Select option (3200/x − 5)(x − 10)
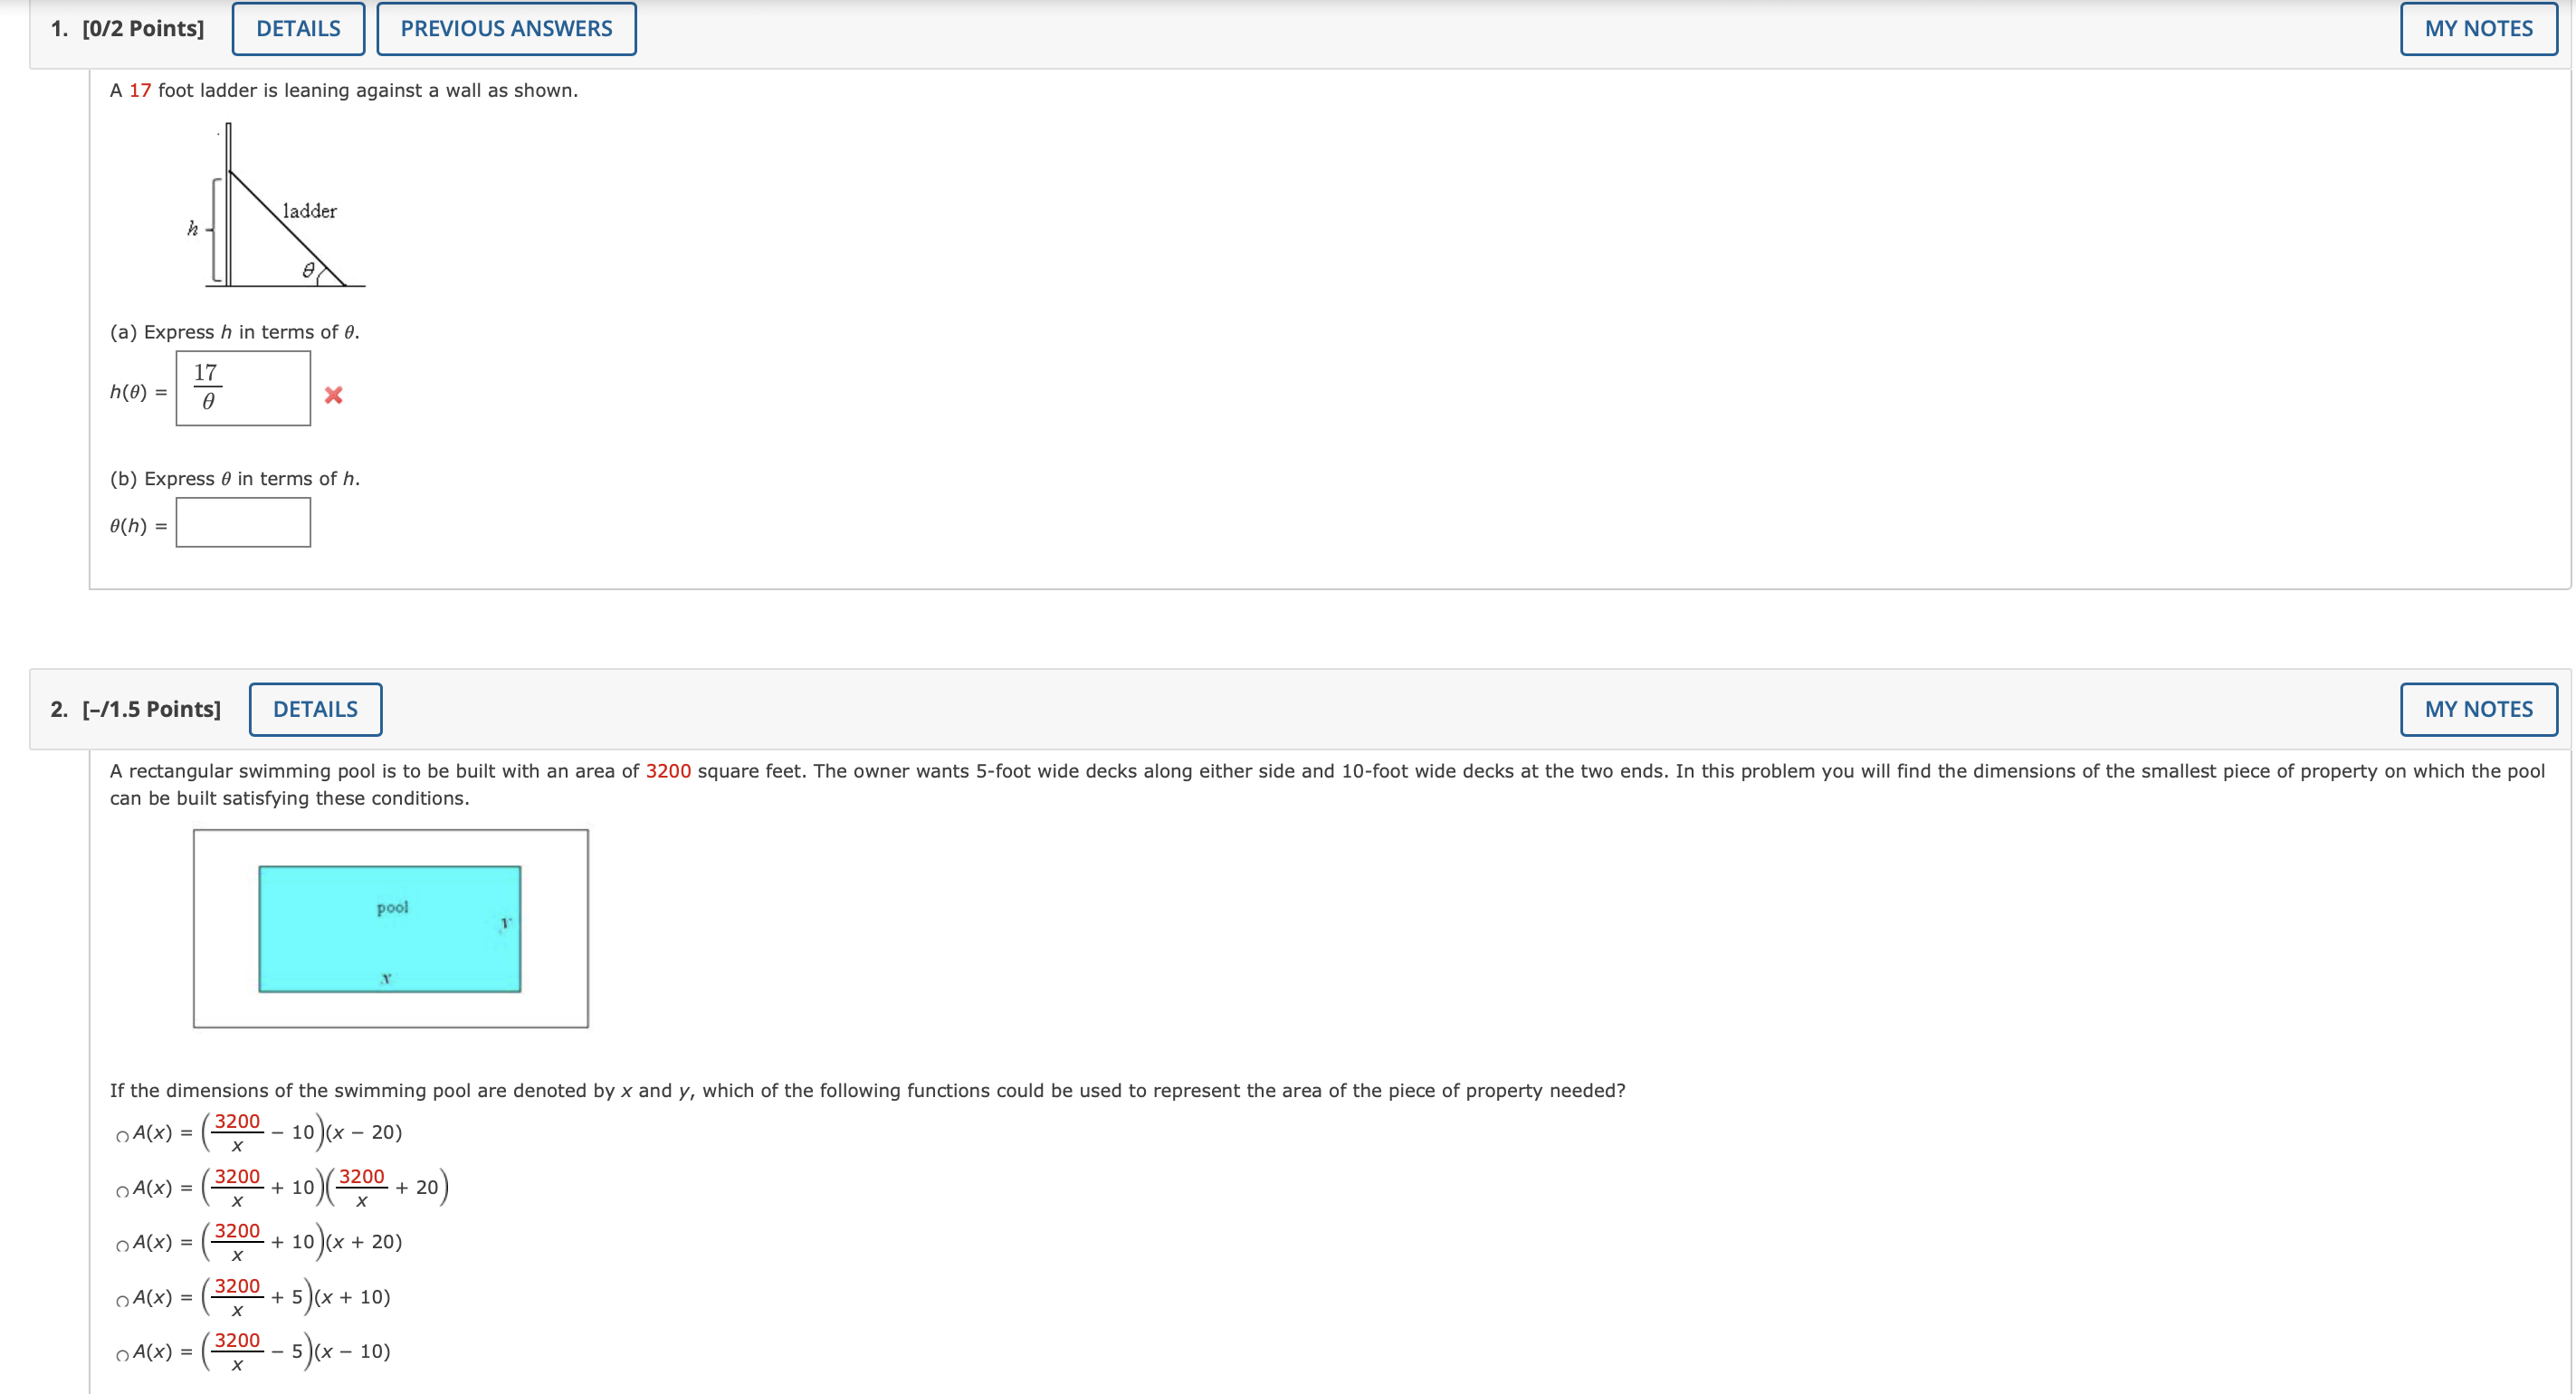The image size is (2576, 1394). pos(122,1355)
